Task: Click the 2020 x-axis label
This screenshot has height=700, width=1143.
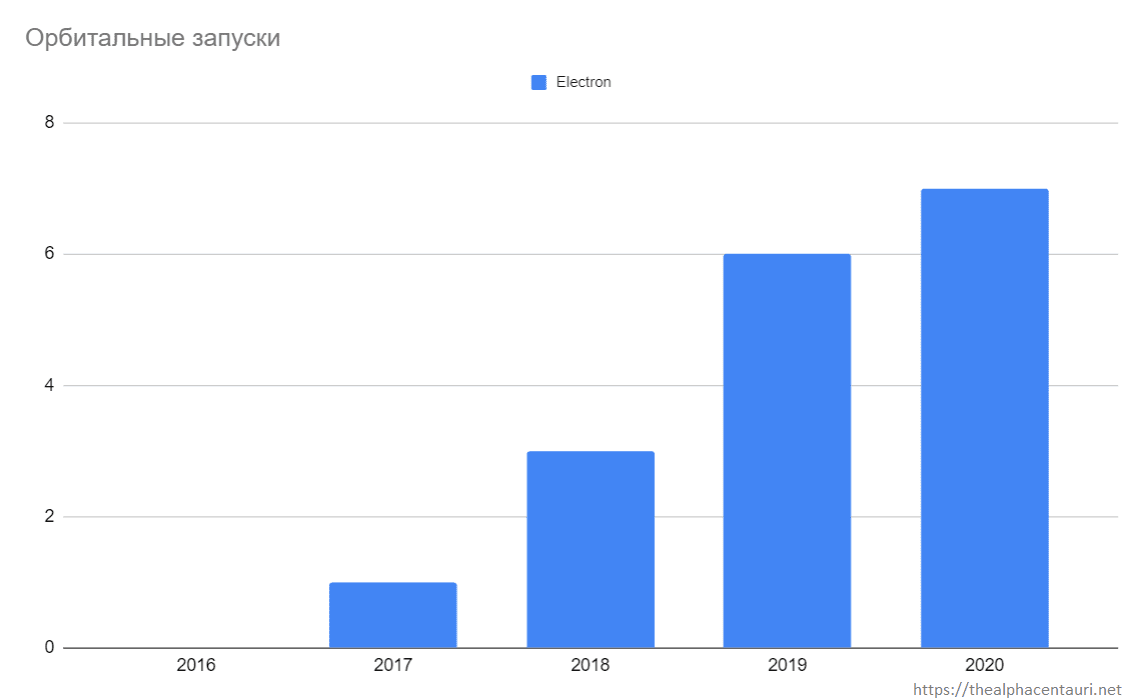Action: click(x=984, y=665)
